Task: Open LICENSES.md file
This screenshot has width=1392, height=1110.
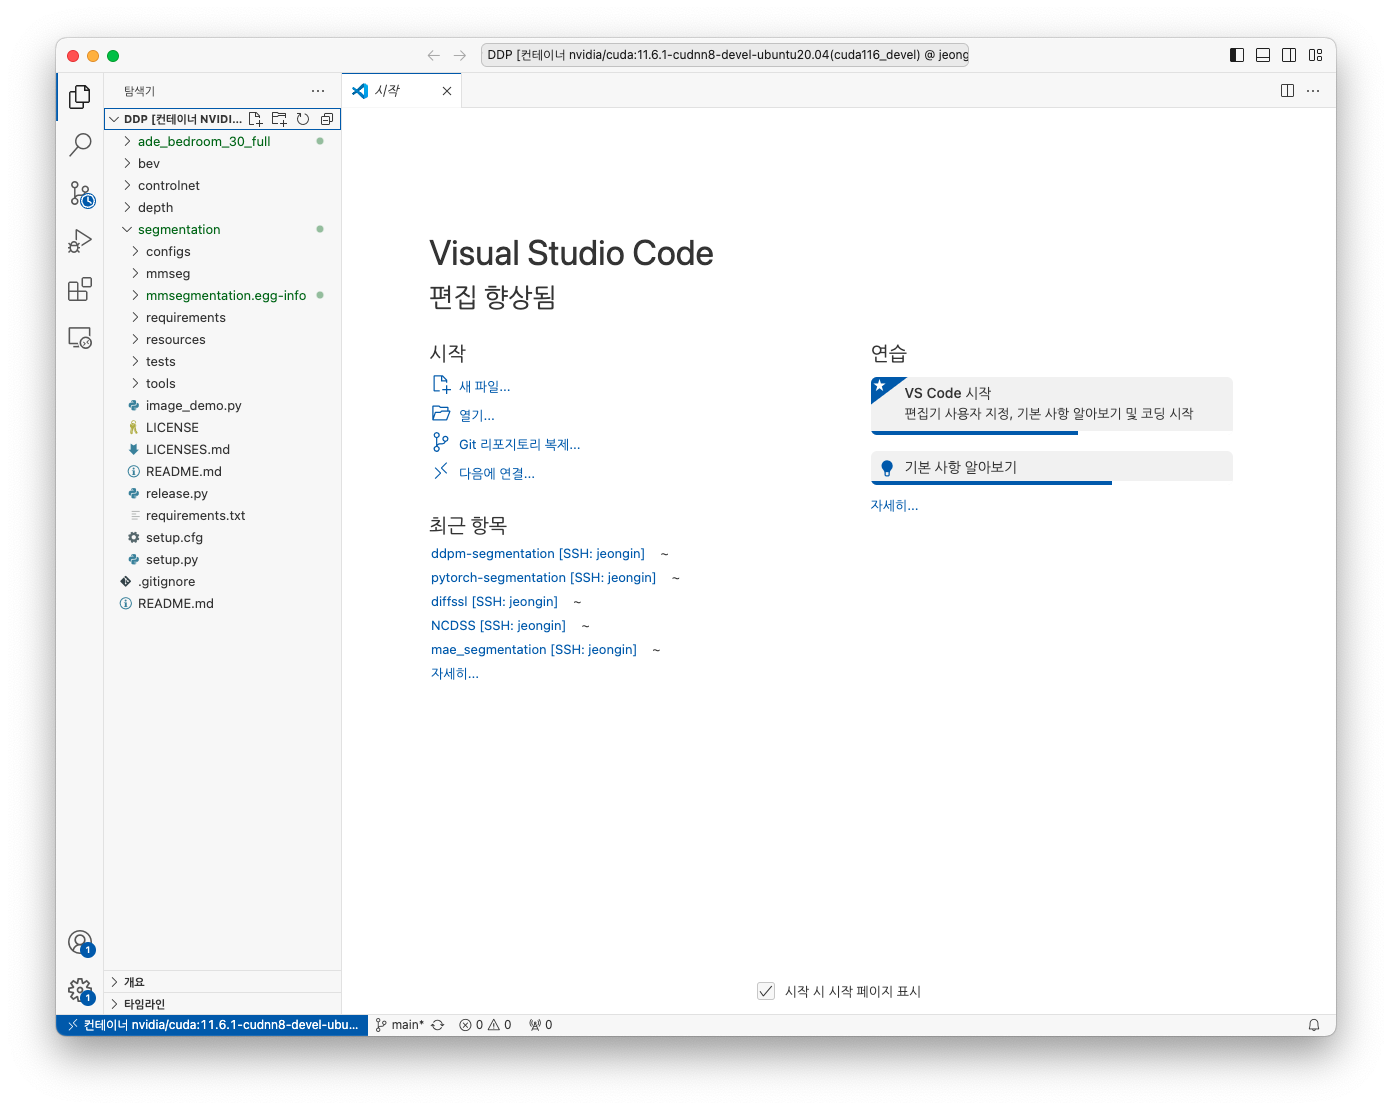Action: coord(222,449)
